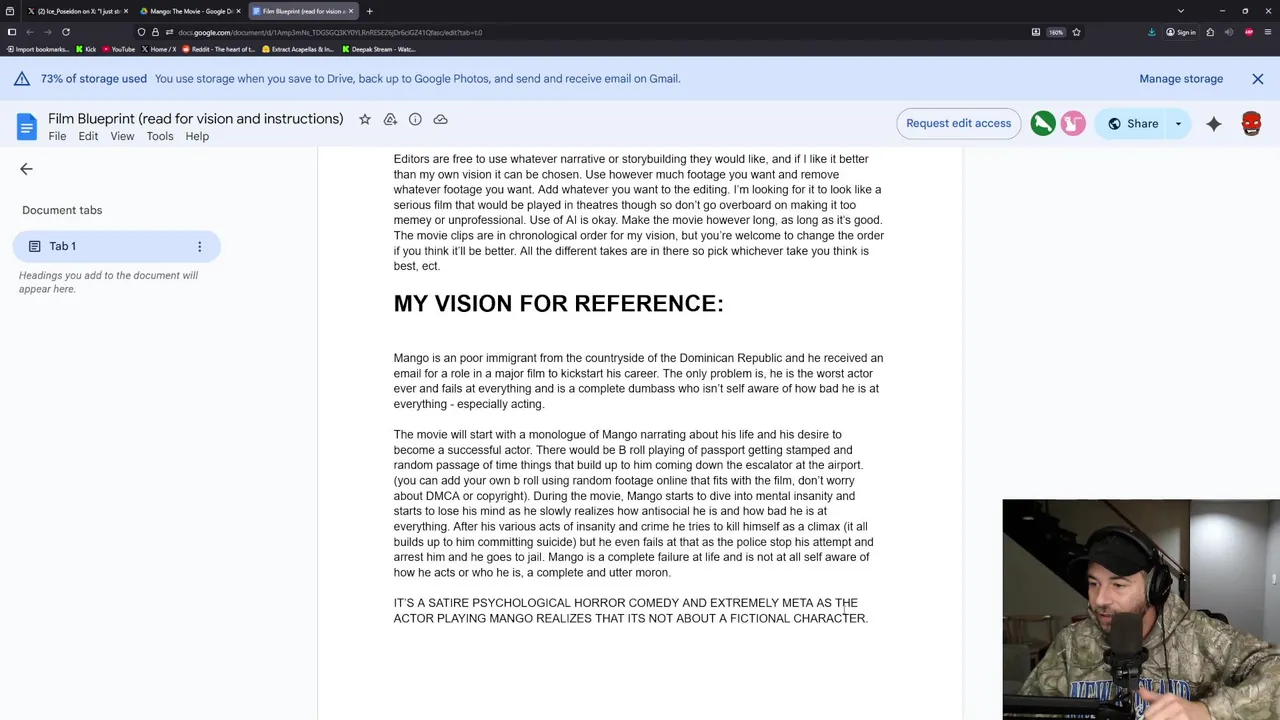Go forward in browser history
The width and height of the screenshot is (1280, 720).
point(48,32)
